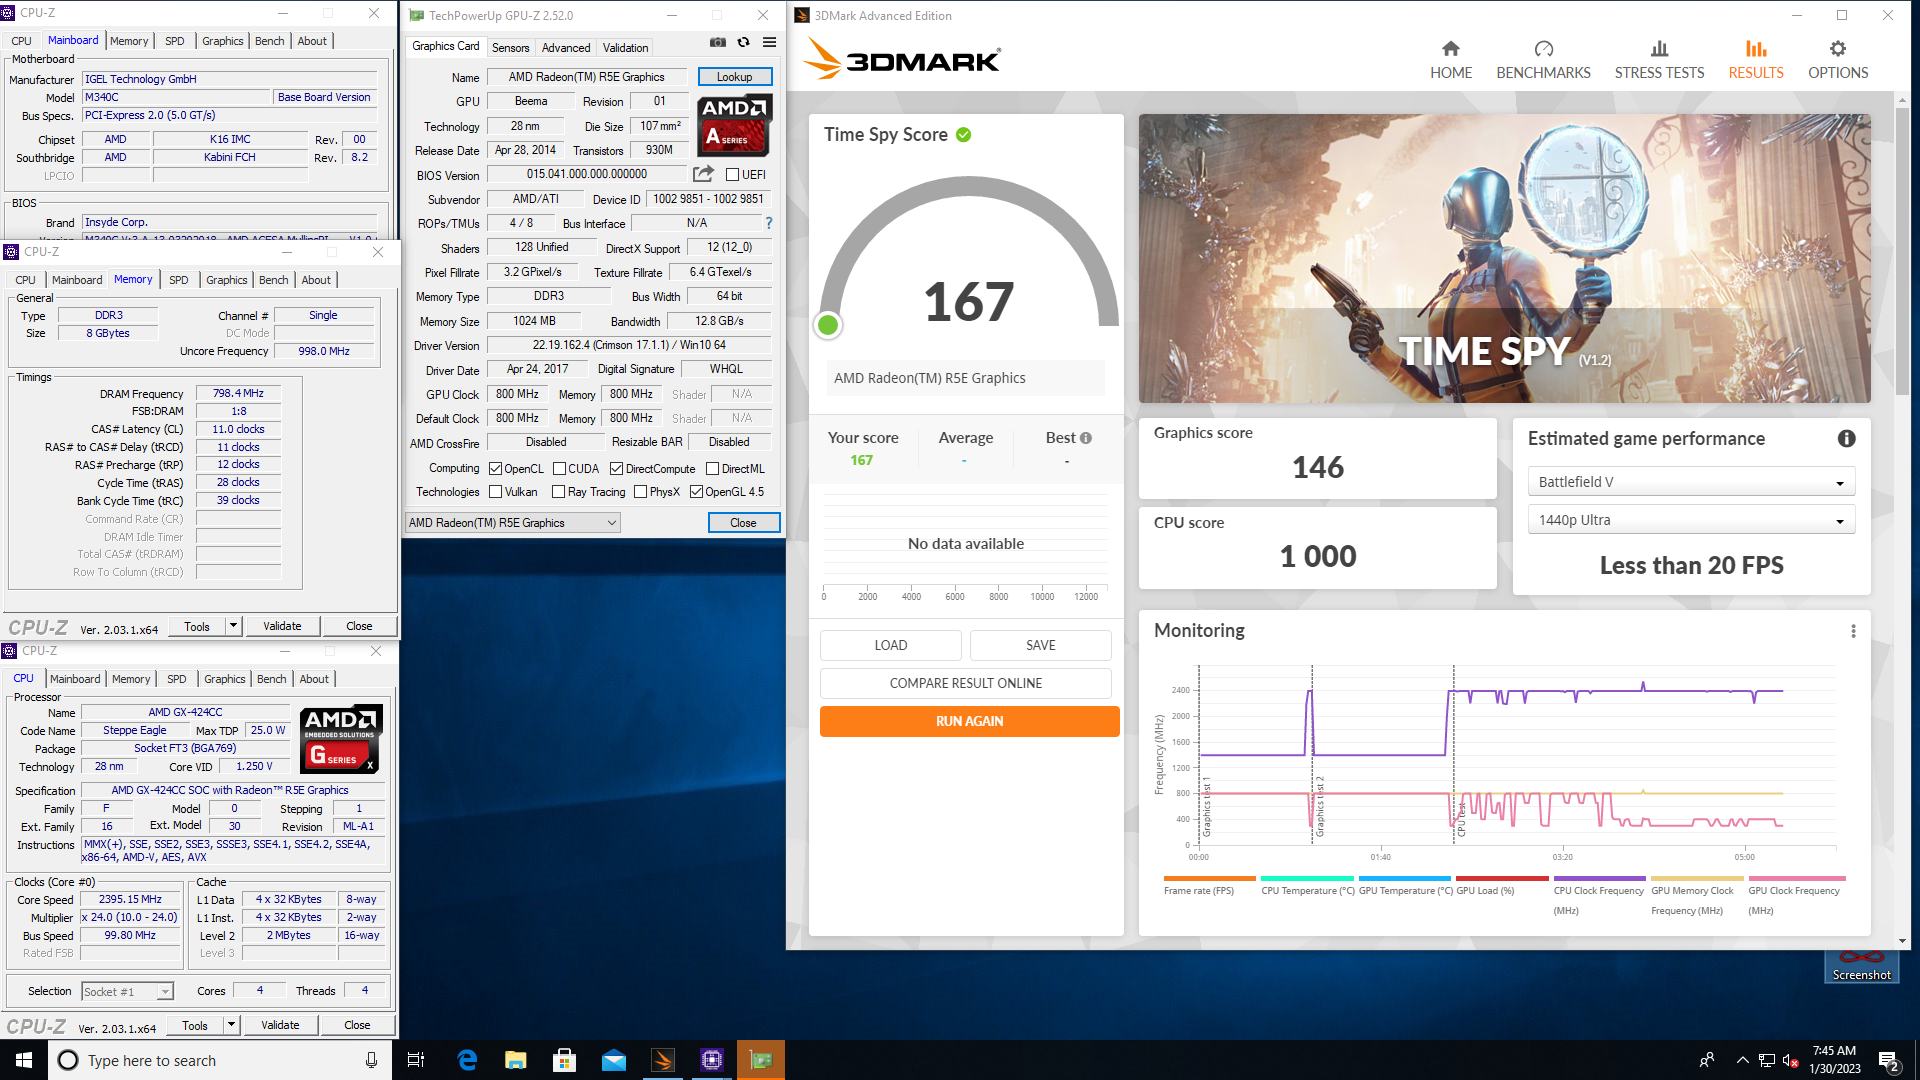Toggle UEFI checkbox in GPU-Z
This screenshot has width=1920, height=1080.
click(732, 175)
